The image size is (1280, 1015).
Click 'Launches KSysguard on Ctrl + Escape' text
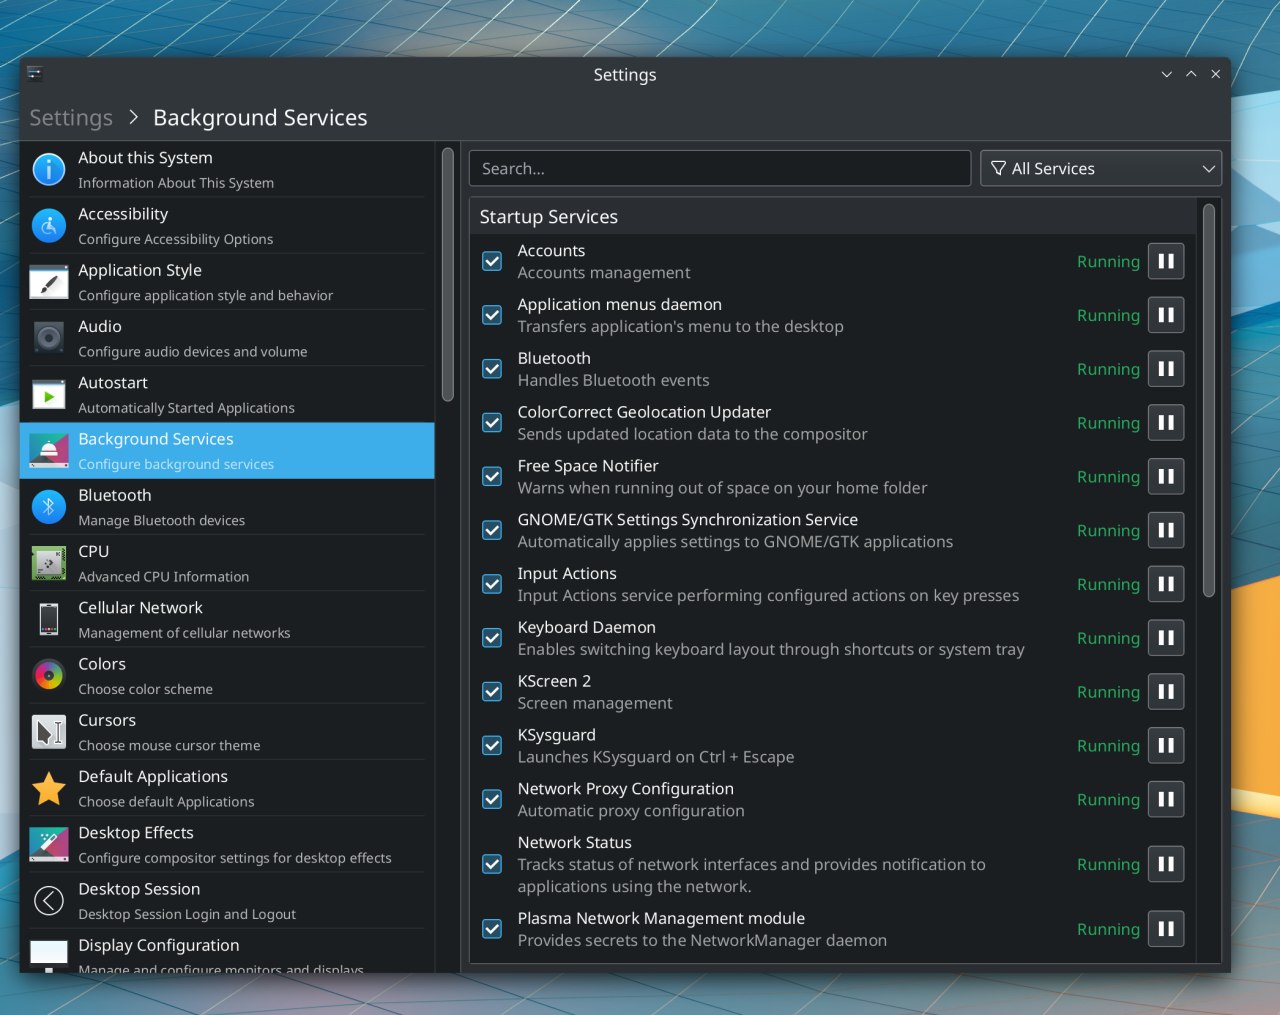click(x=656, y=757)
